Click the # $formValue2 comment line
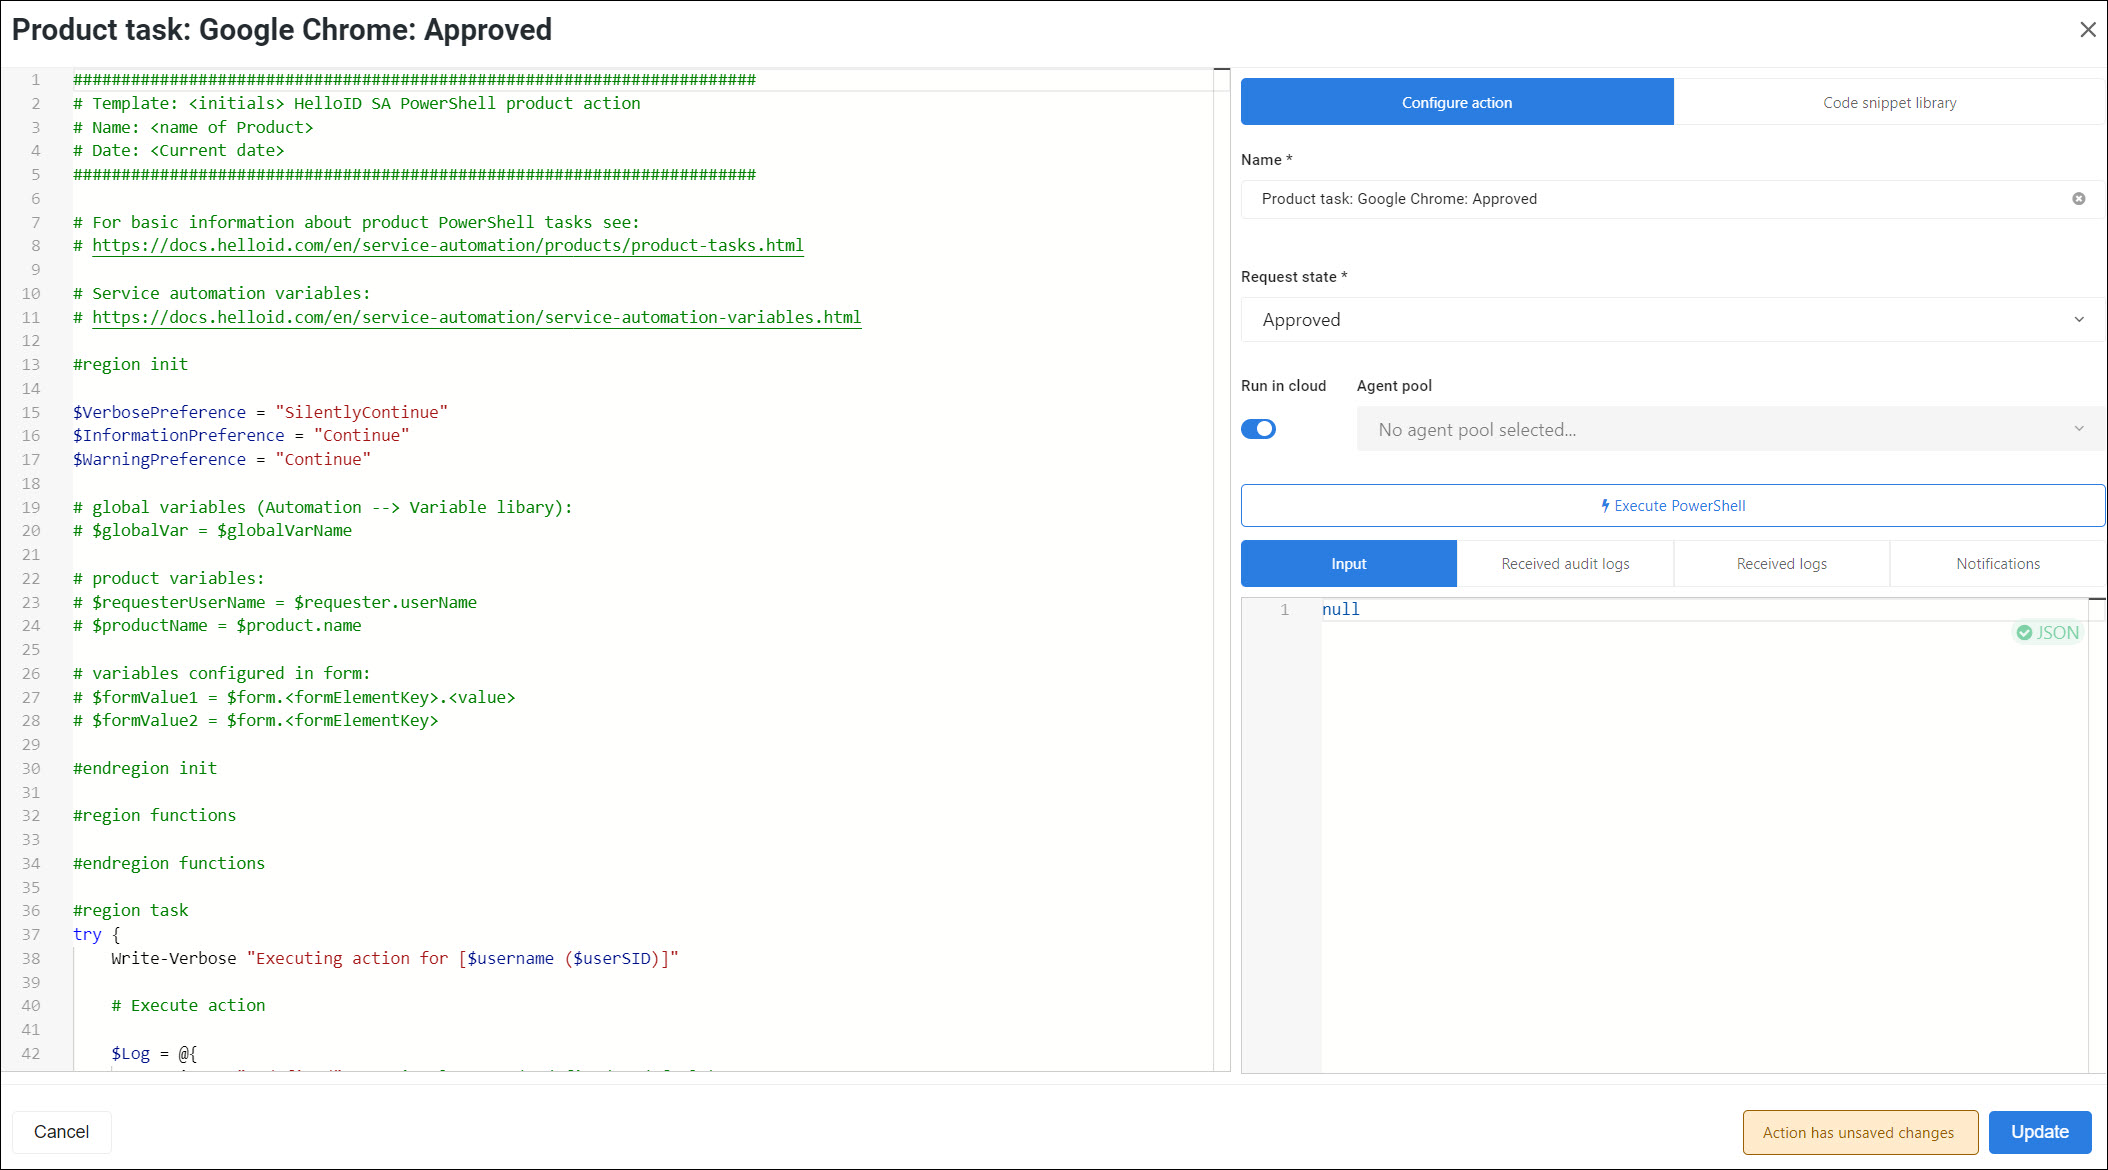Viewport: 2108px width, 1170px height. [x=255, y=721]
